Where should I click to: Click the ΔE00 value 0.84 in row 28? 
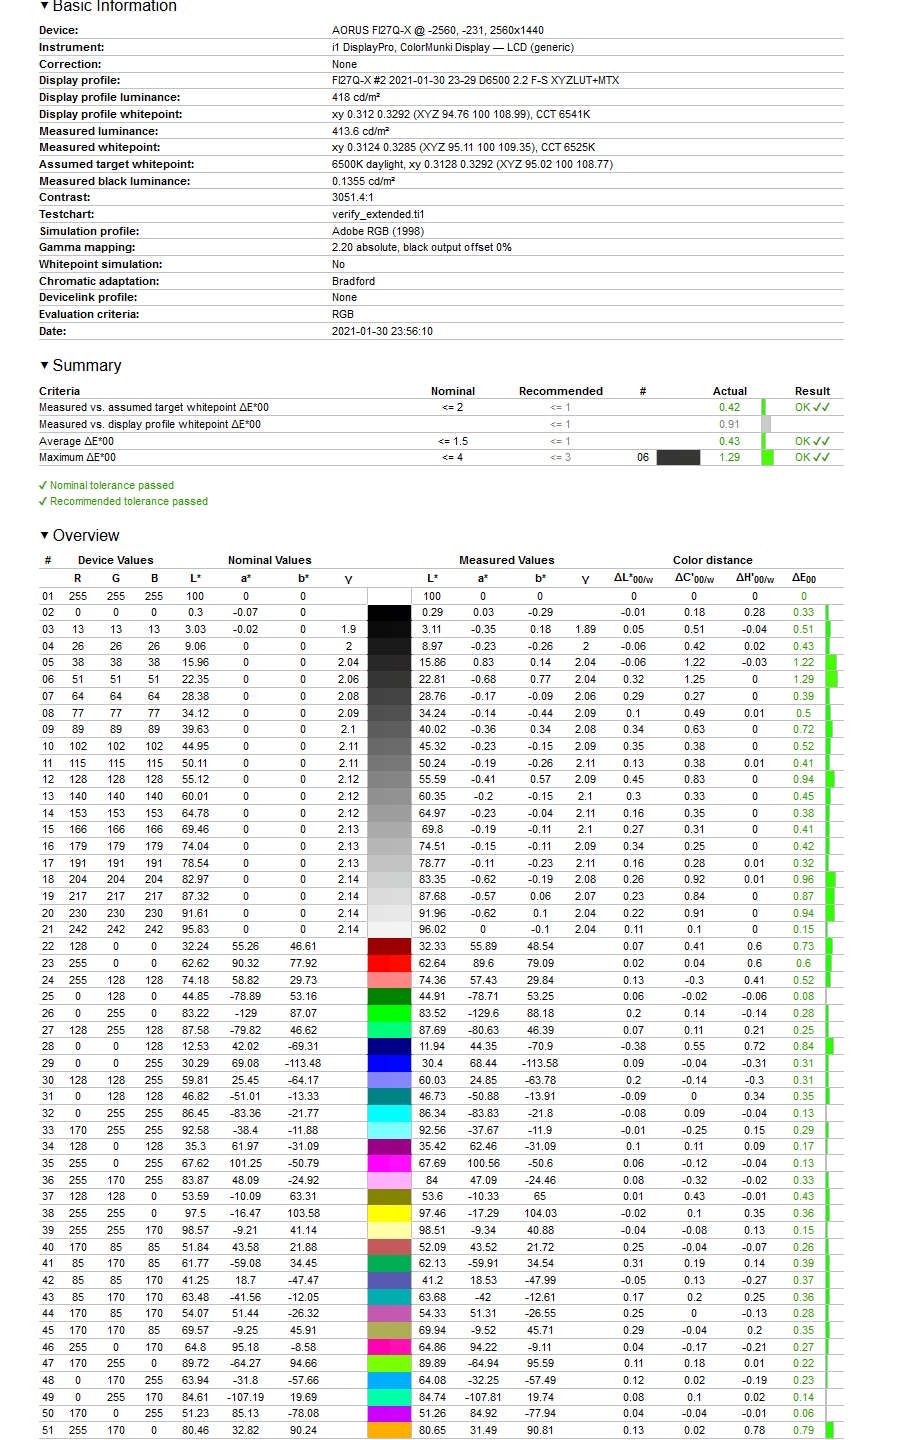(x=804, y=1046)
